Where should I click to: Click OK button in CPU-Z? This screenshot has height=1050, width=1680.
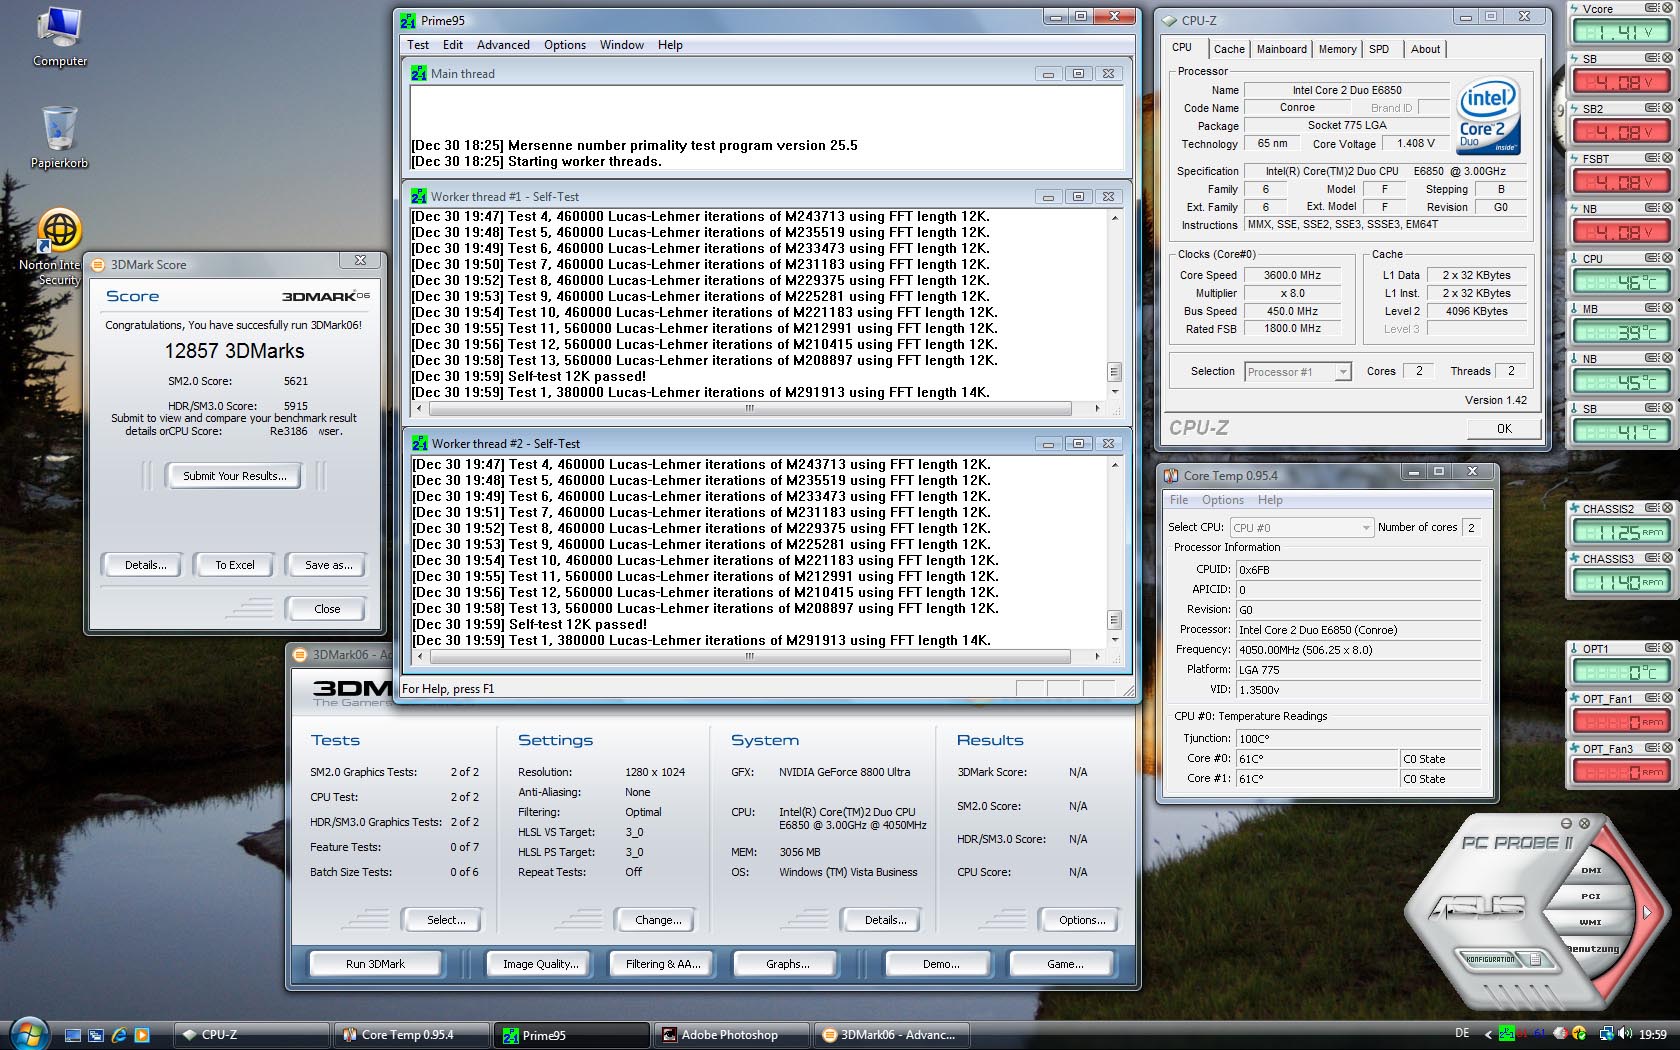[1504, 428]
